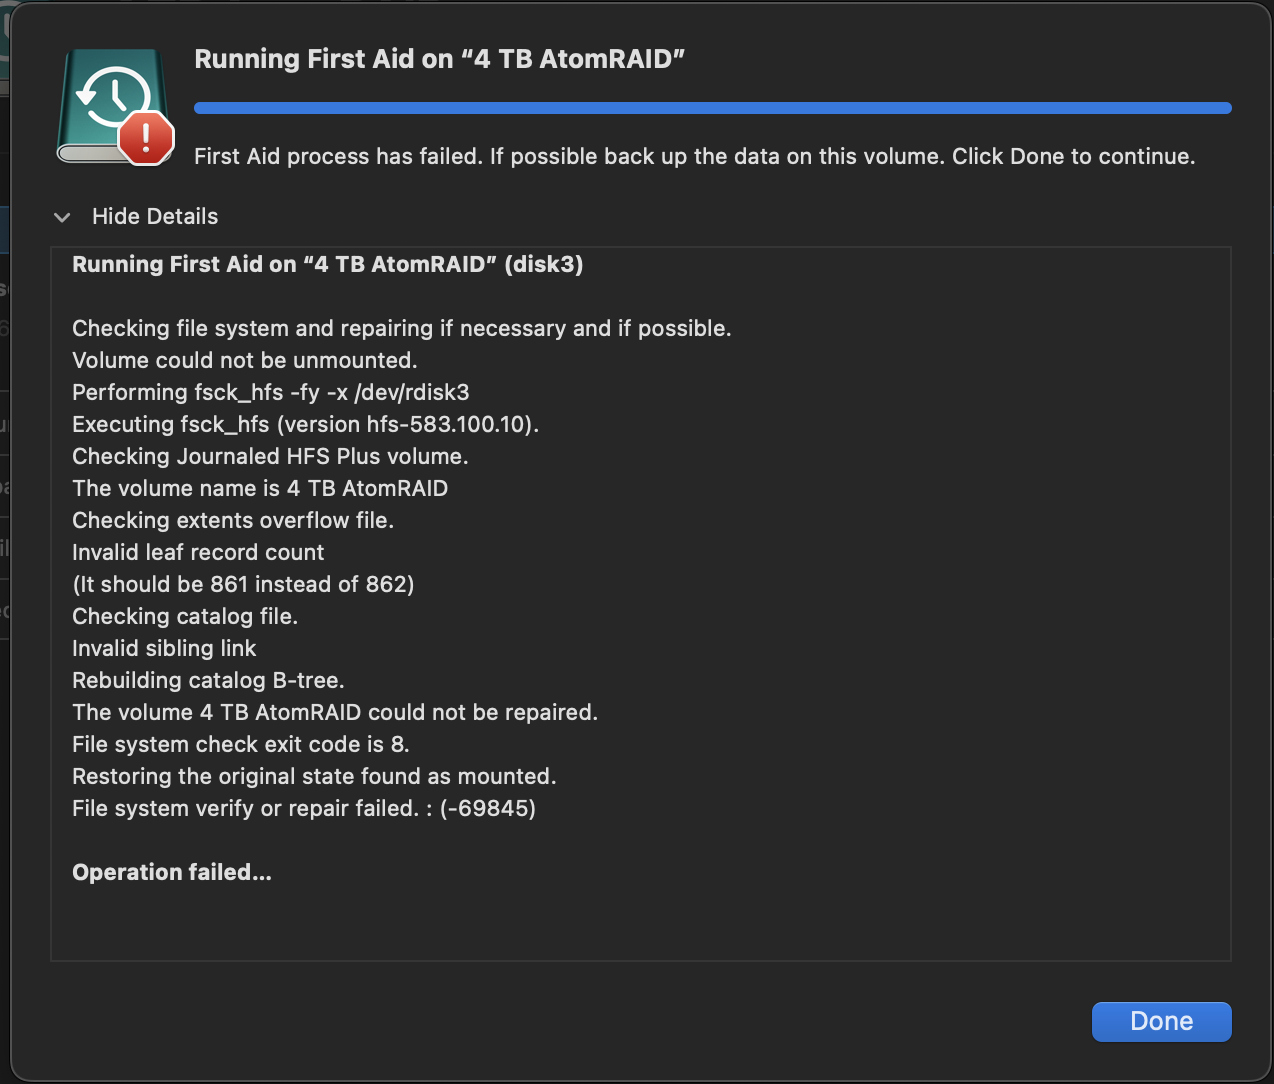Click the Performing fsck_hfs log line
1274x1084 pixels.
click(x=270, y=392)
